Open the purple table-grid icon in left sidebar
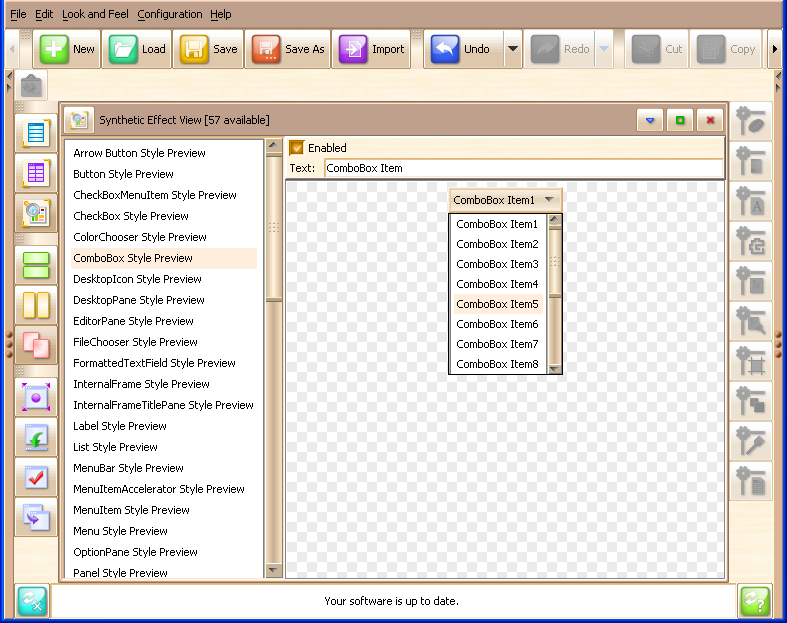The image size is (787, 623). click(36, 173)
